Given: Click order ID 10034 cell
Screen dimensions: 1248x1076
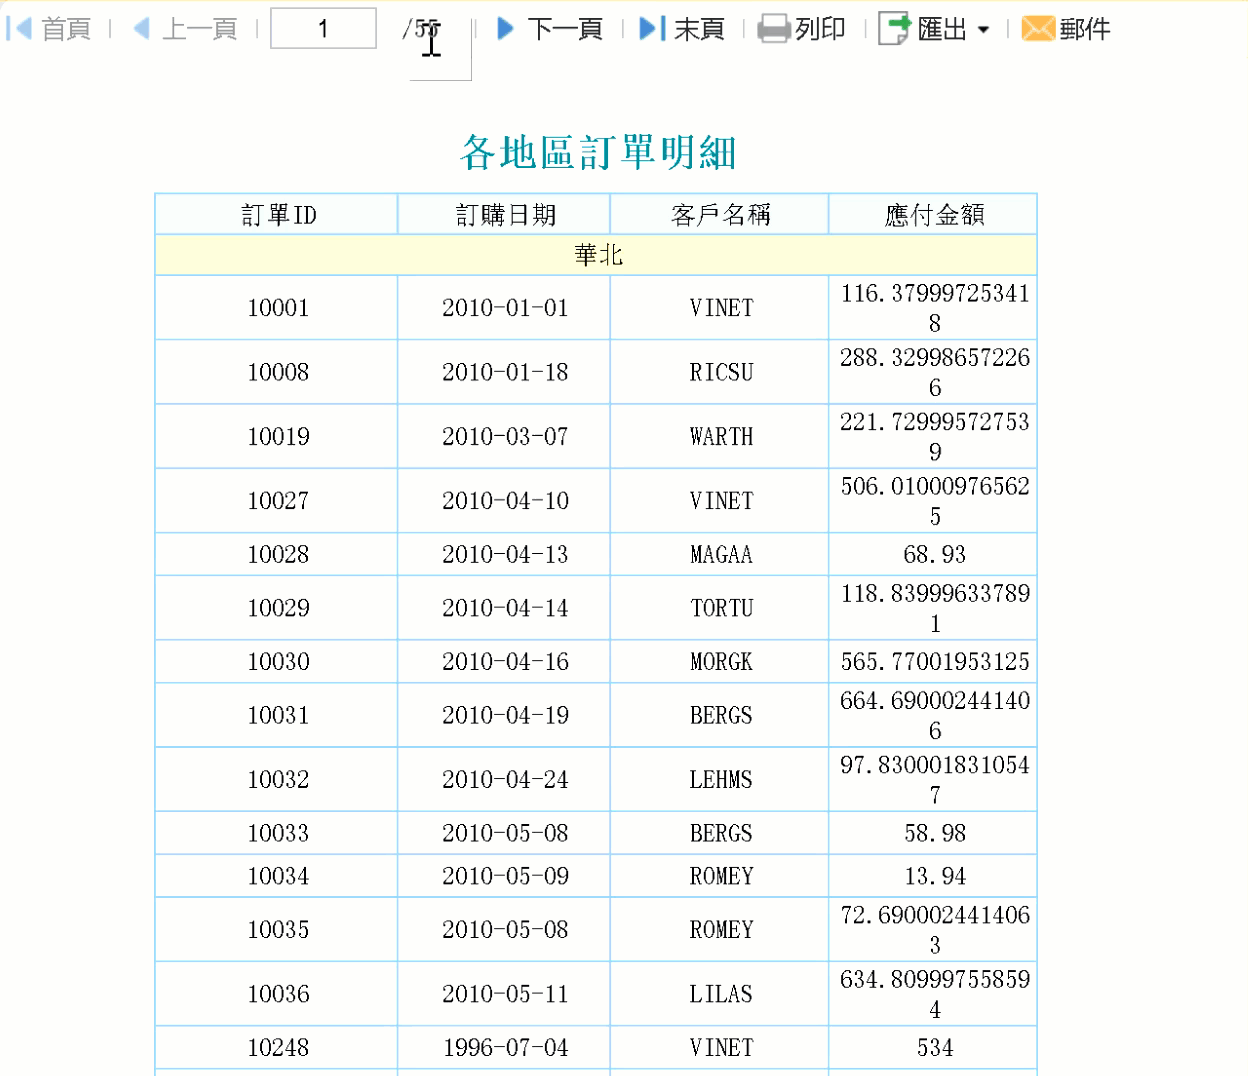Looking at the screenshot, I should pyautogui.click(x=277, y=876).
